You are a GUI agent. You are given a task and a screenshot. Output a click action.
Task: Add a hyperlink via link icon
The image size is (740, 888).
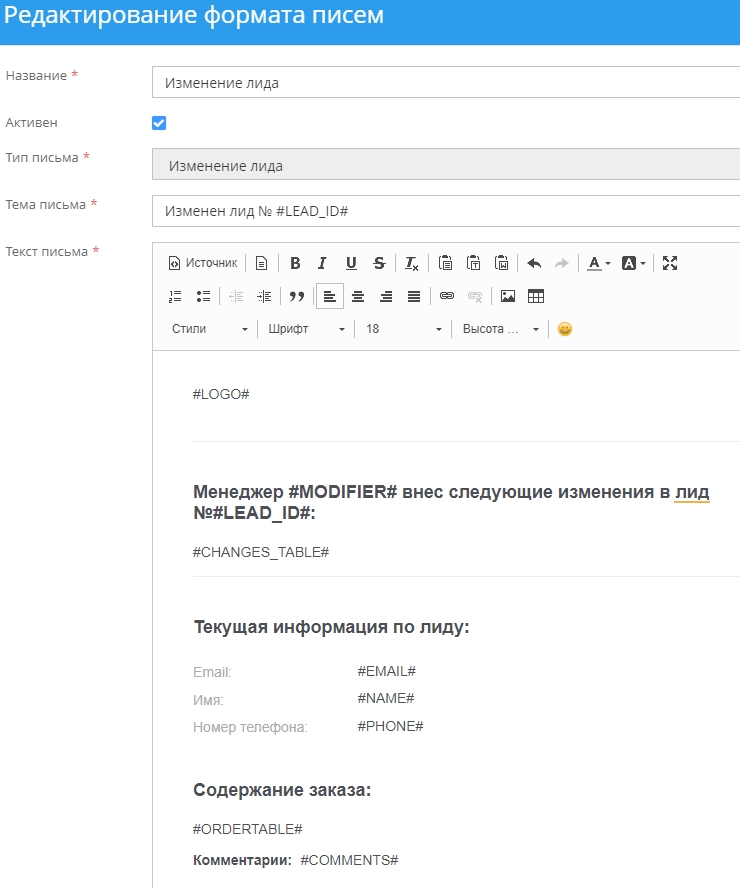(447, 296)
